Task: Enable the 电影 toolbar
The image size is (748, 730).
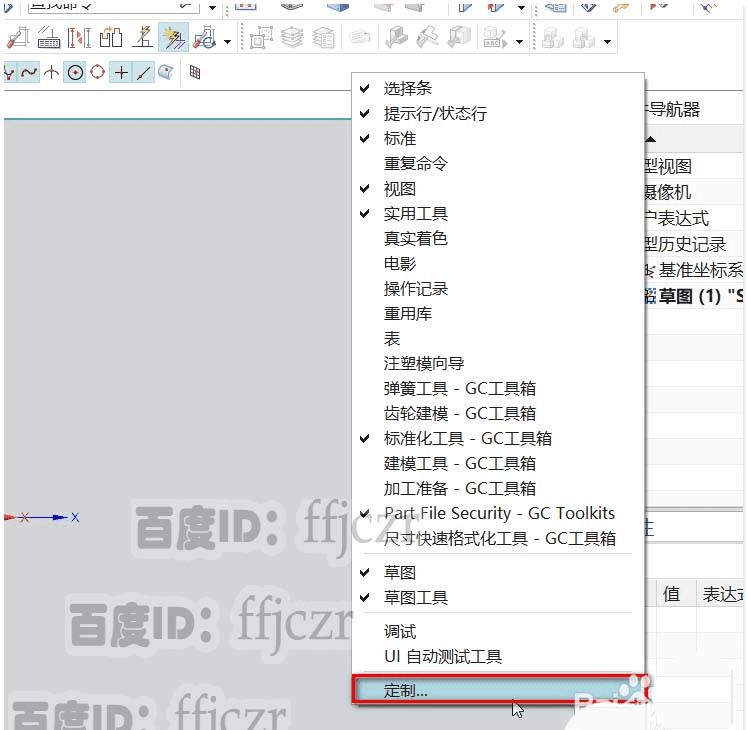Action: point(498,264)
